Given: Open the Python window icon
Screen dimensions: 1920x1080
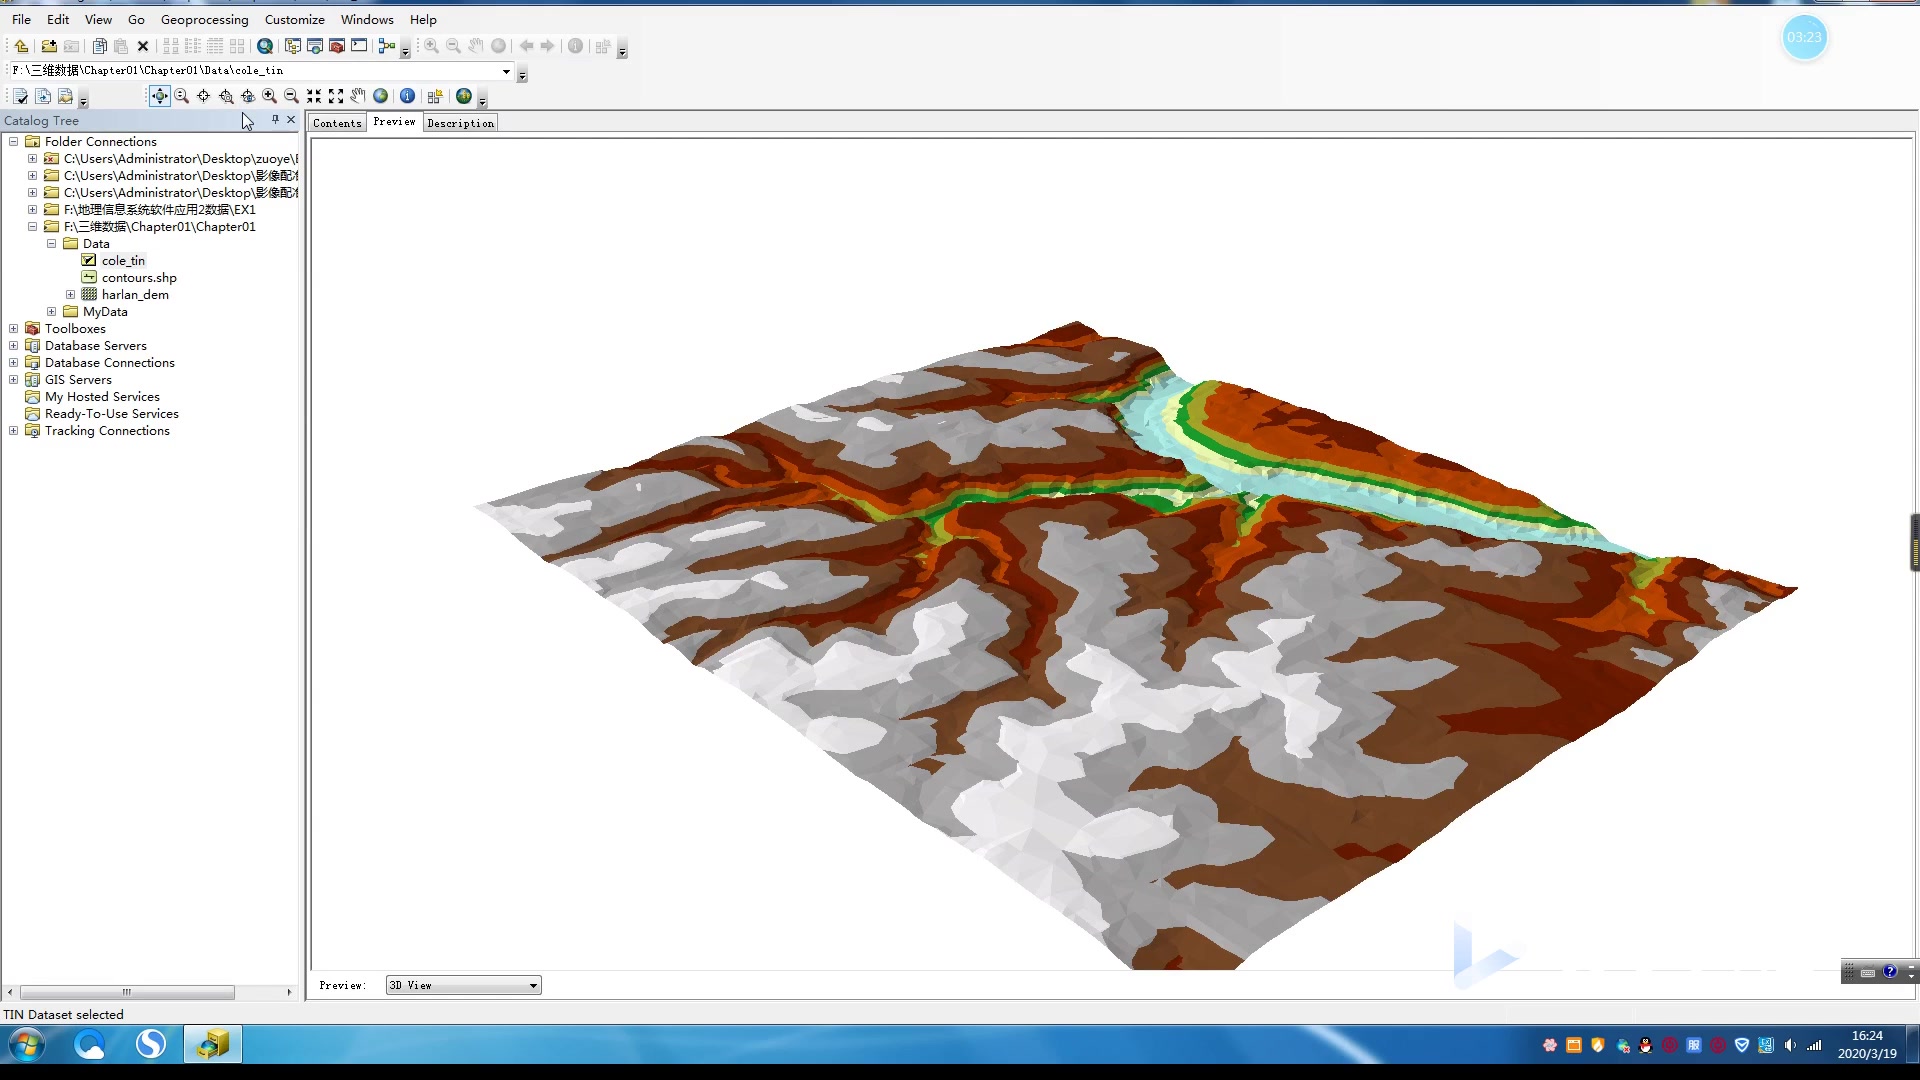Looking at the screenshot, I should [359, 46].
